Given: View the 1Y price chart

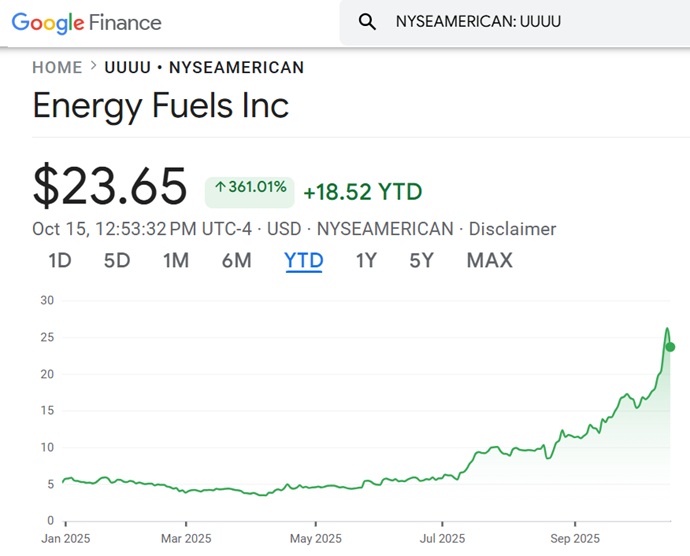Looking at the screenshot, I should coord(366,261).
